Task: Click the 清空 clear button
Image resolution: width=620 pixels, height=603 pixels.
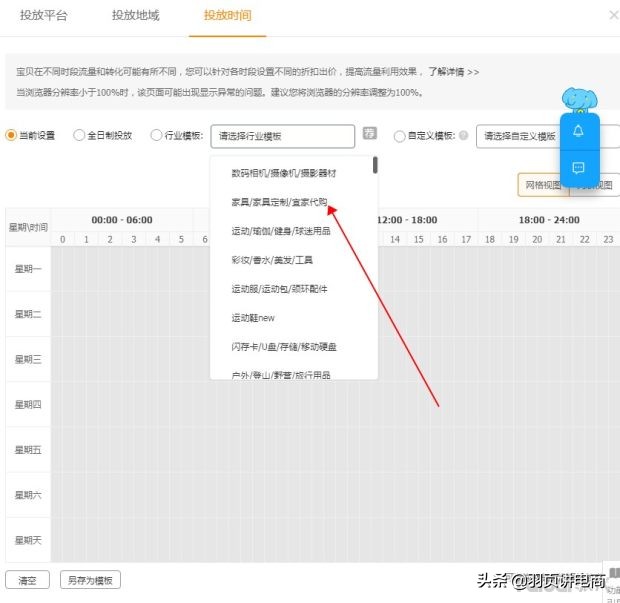Action: pyautogui.click(x=27, y=580)
